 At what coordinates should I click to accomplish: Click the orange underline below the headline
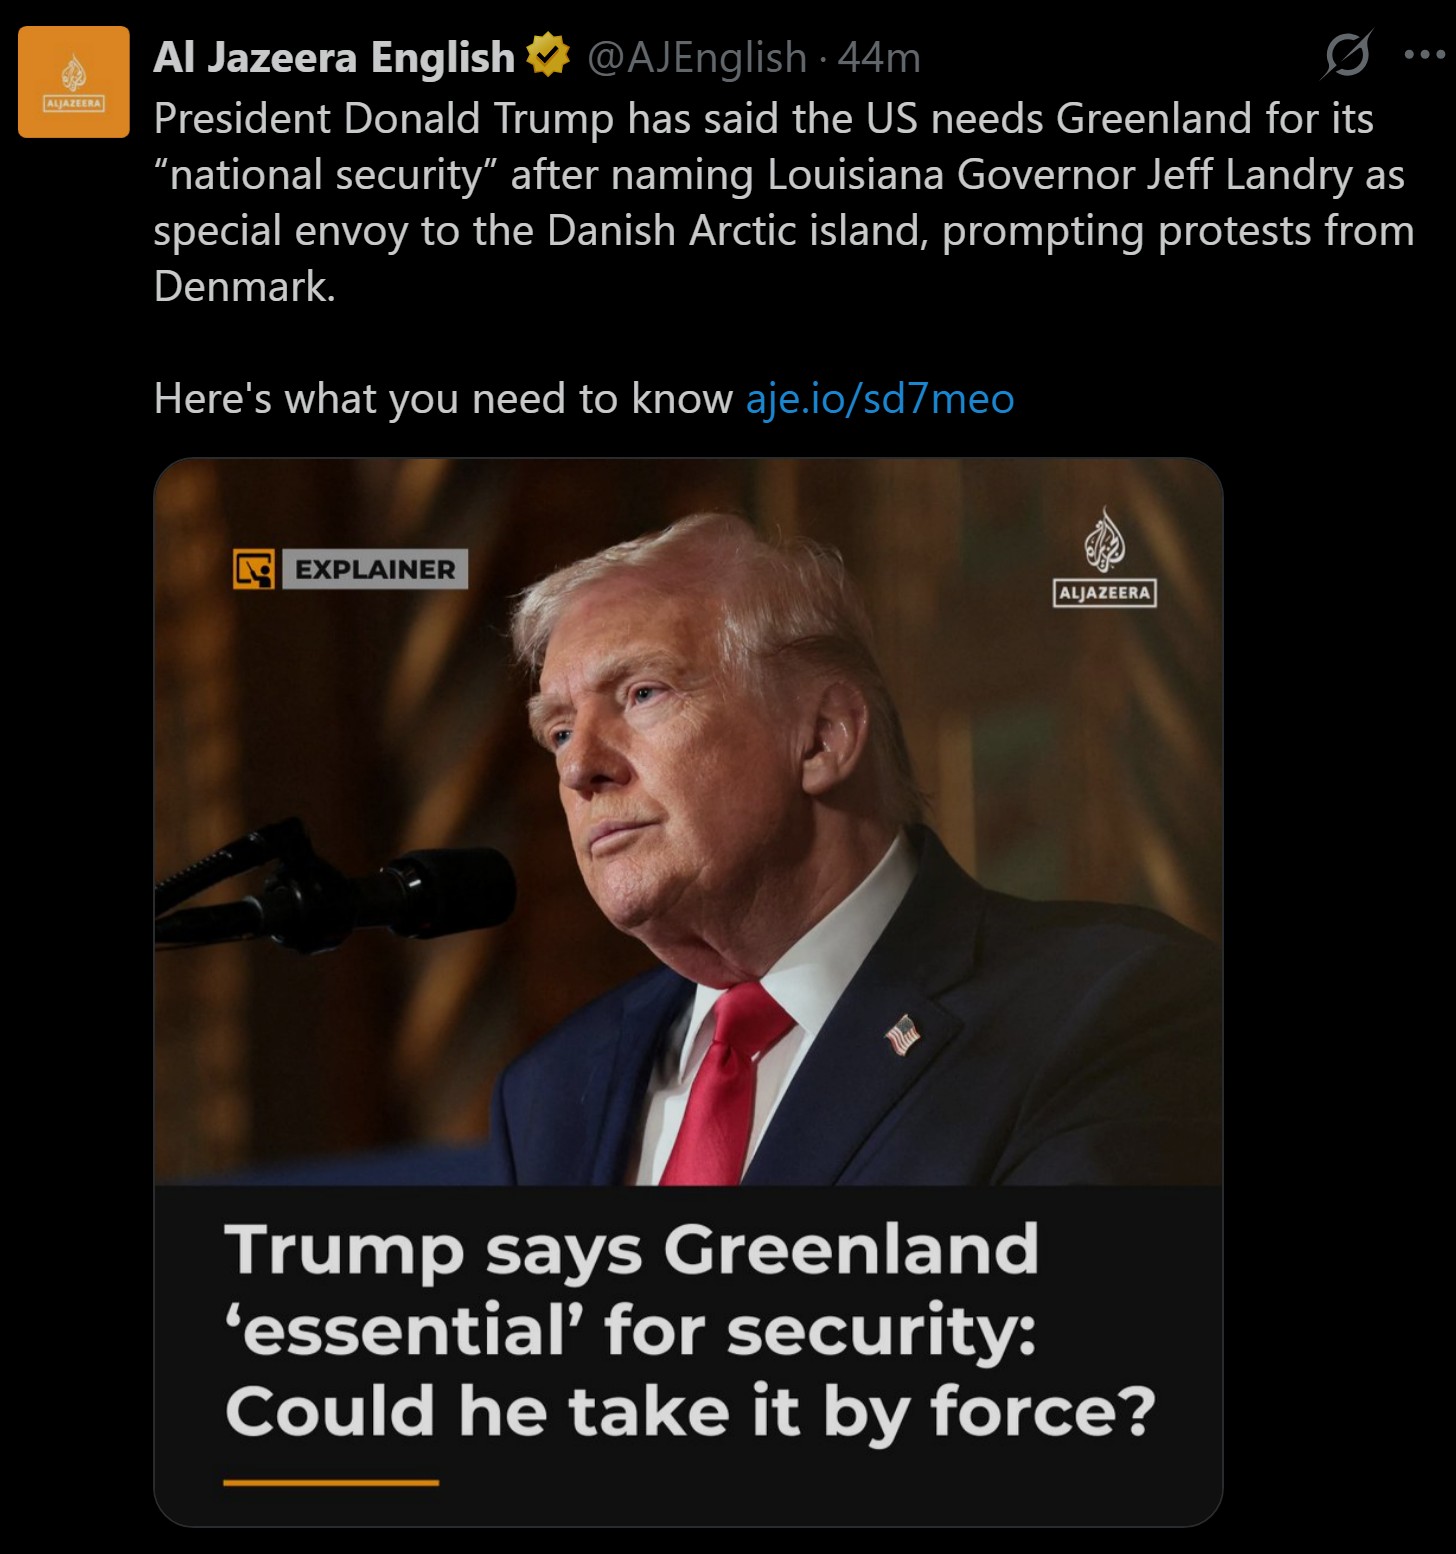coord(331,1482)
